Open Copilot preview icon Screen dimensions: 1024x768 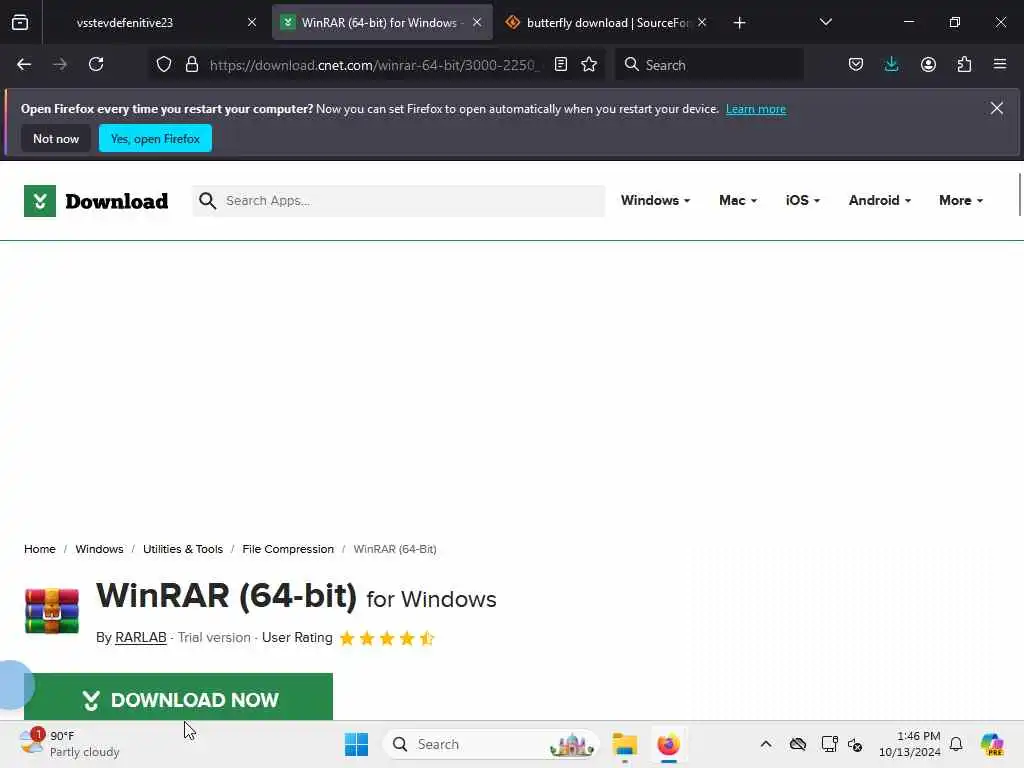click(992, 744)
